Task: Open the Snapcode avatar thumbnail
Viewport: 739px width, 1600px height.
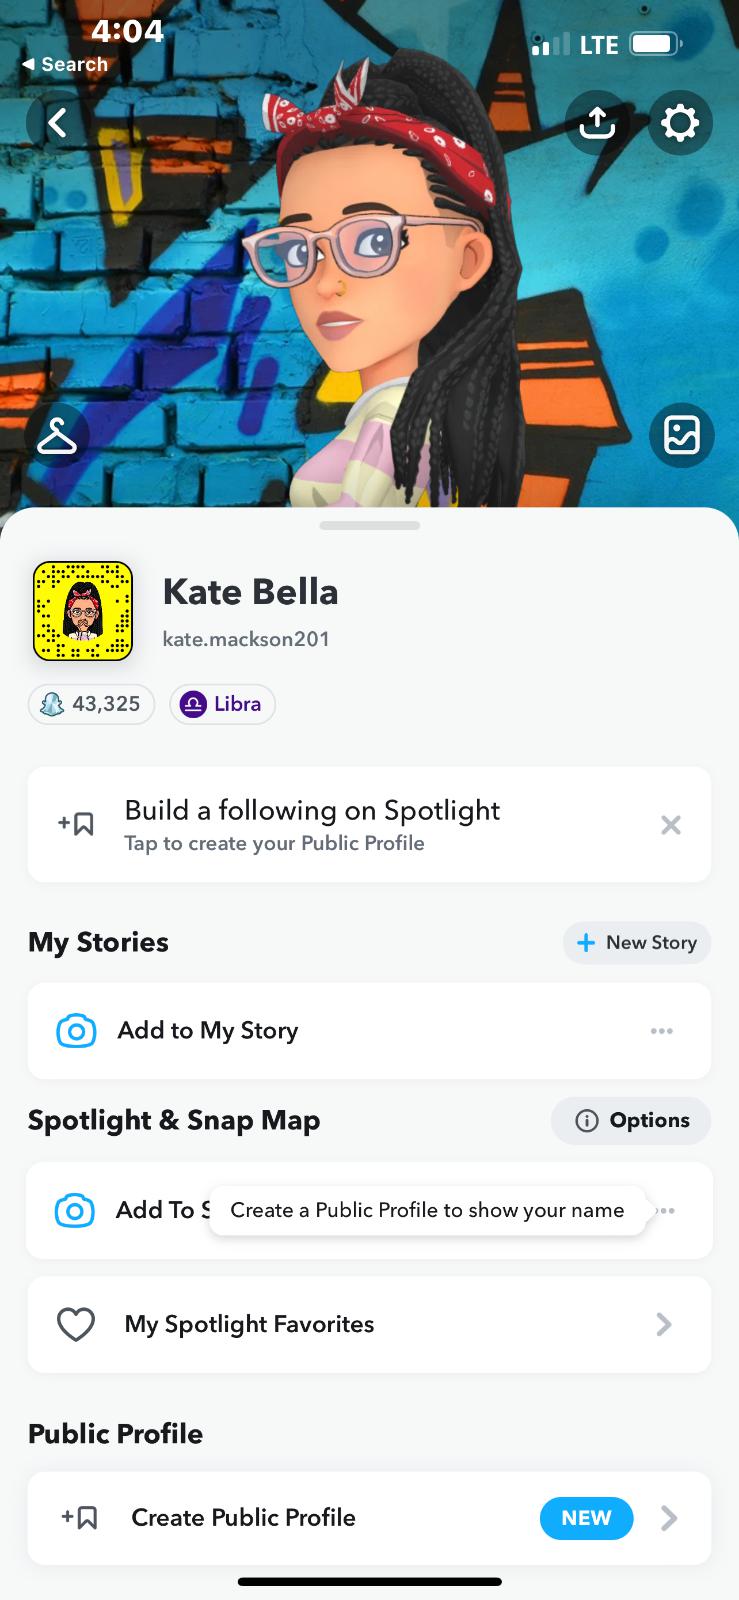Action: (x=83, y=611)
